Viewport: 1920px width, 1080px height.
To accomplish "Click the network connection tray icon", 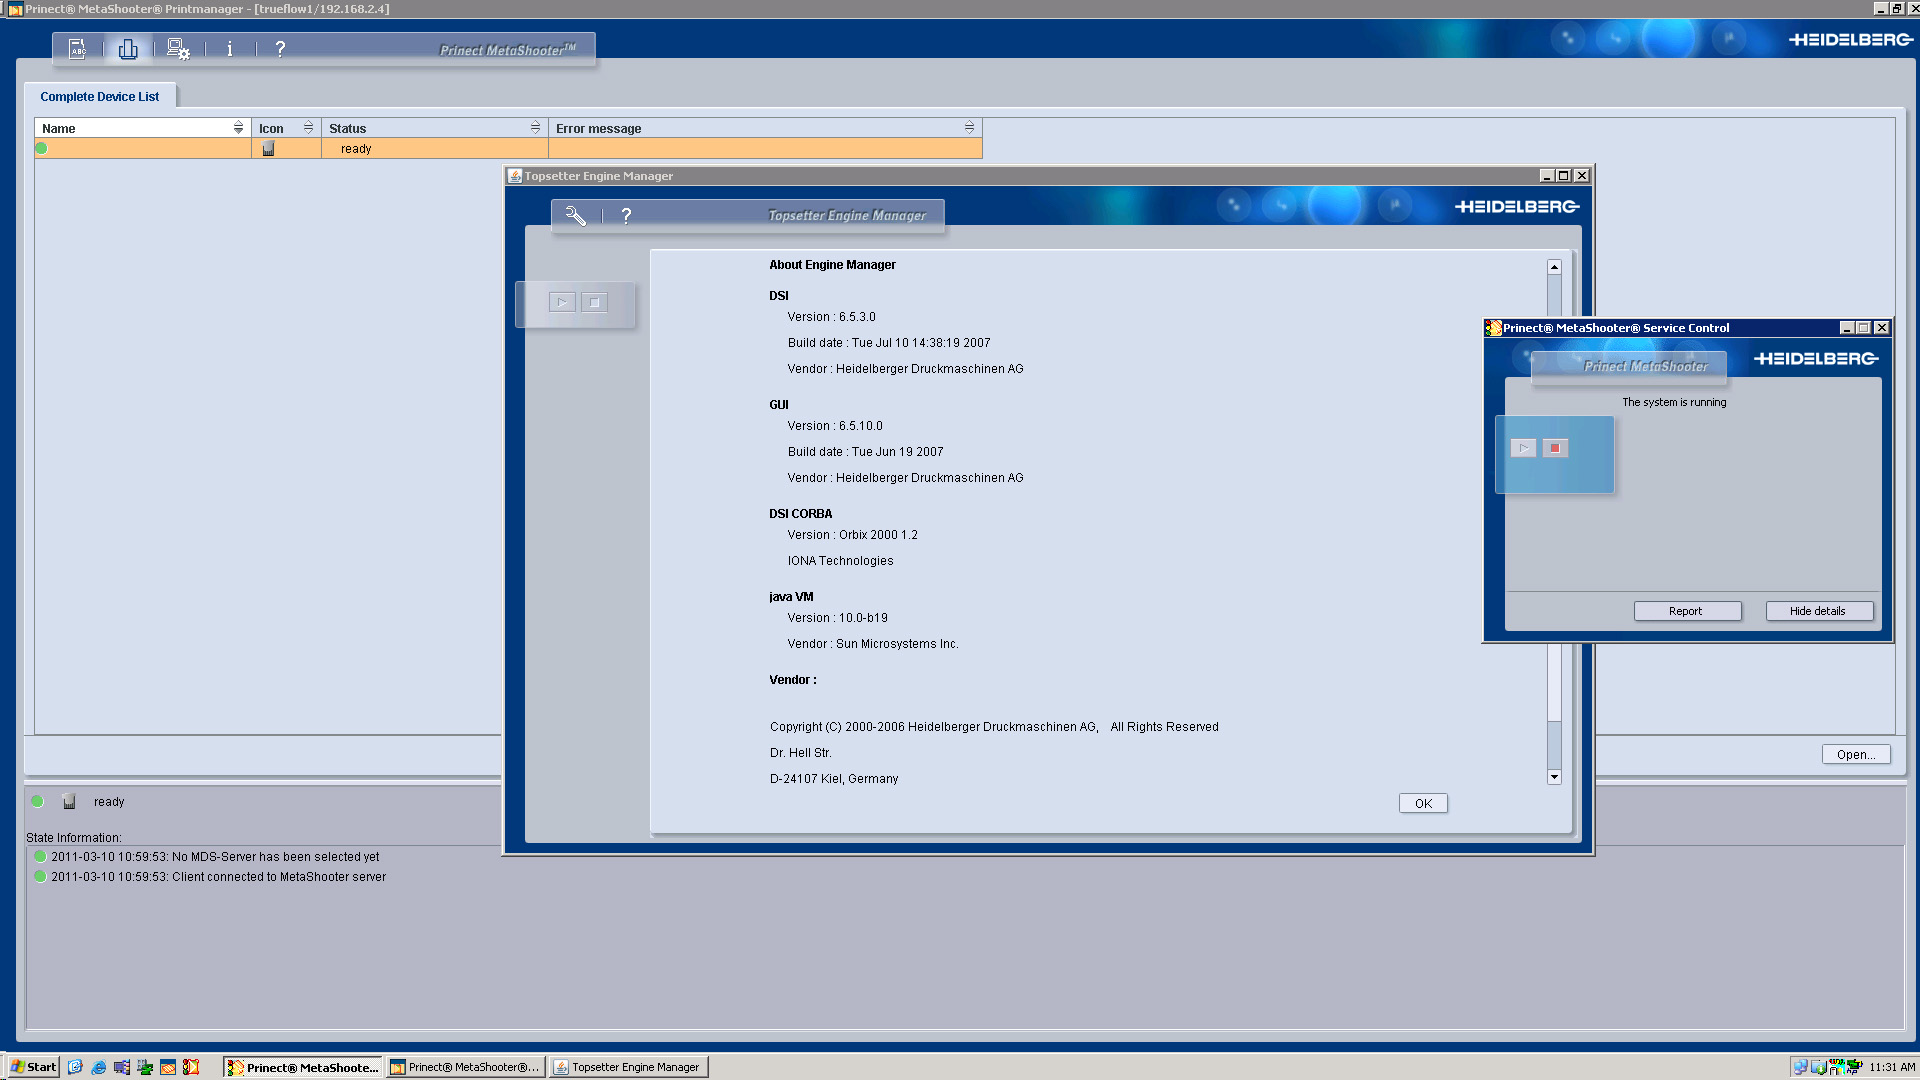I will (x=1800, y=1067).
